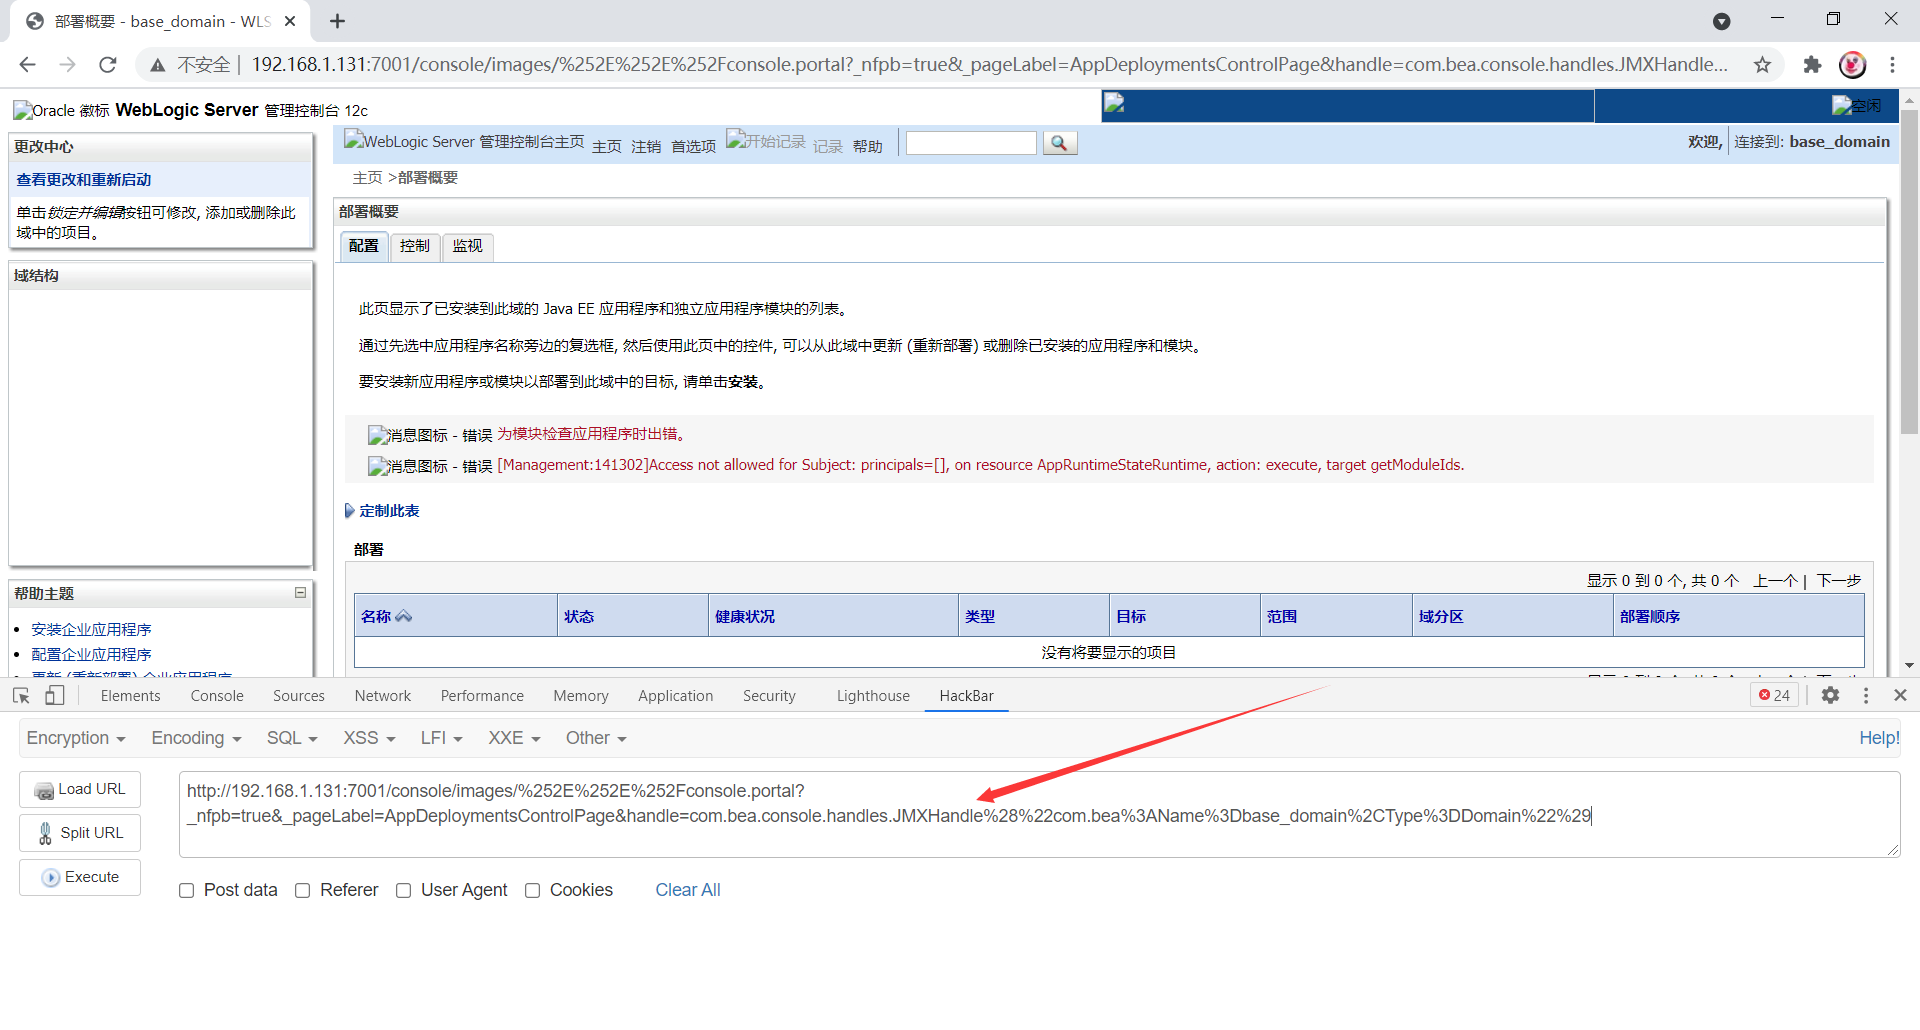Collapse the 帮助主题 panel
Viewport: 1920px width, 1030px height.
click(300, 593)
